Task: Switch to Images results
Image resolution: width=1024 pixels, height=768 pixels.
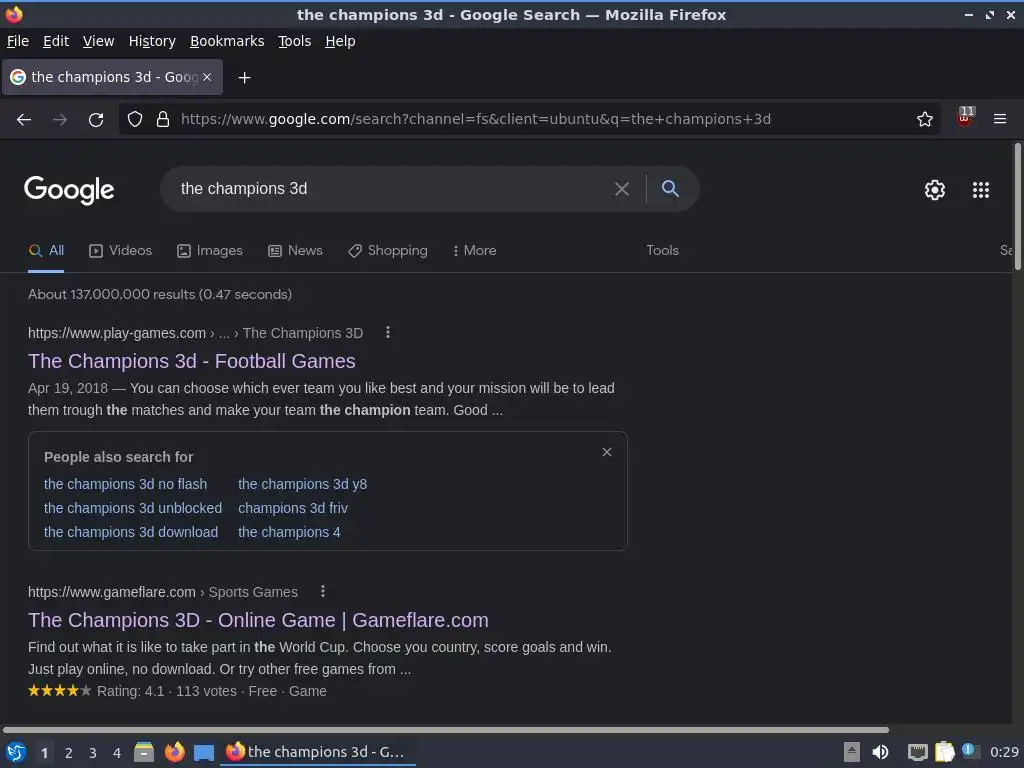Action: [x=210, y=251]
